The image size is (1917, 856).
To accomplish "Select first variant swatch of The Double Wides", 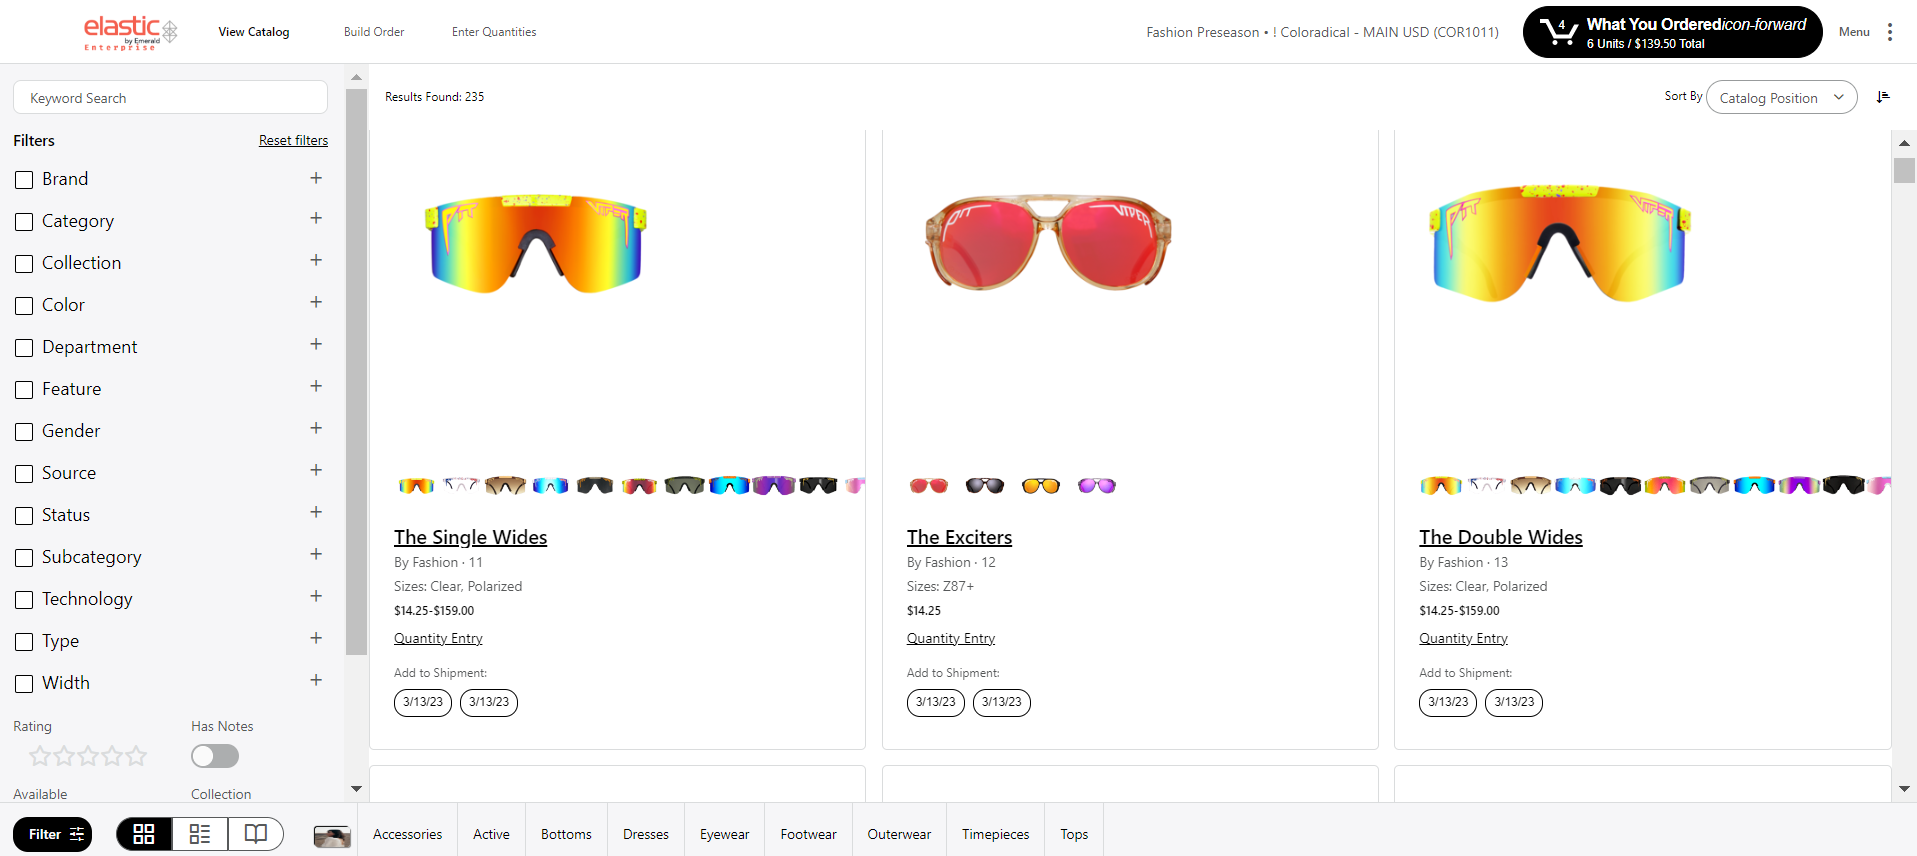I will [x=1441, y=486].
